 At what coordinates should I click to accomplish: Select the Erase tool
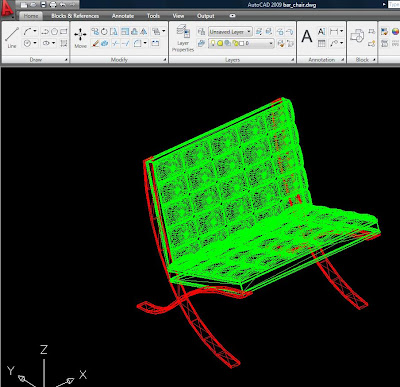[95, 43]
